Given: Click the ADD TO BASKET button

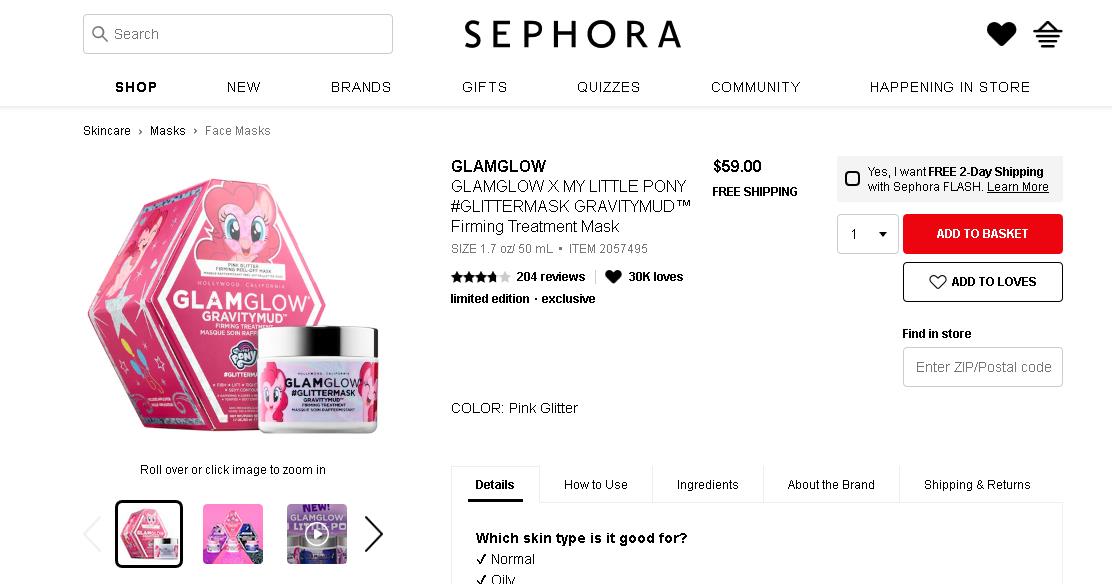Looking at the screenshot, I should click(x=982, y=234).
